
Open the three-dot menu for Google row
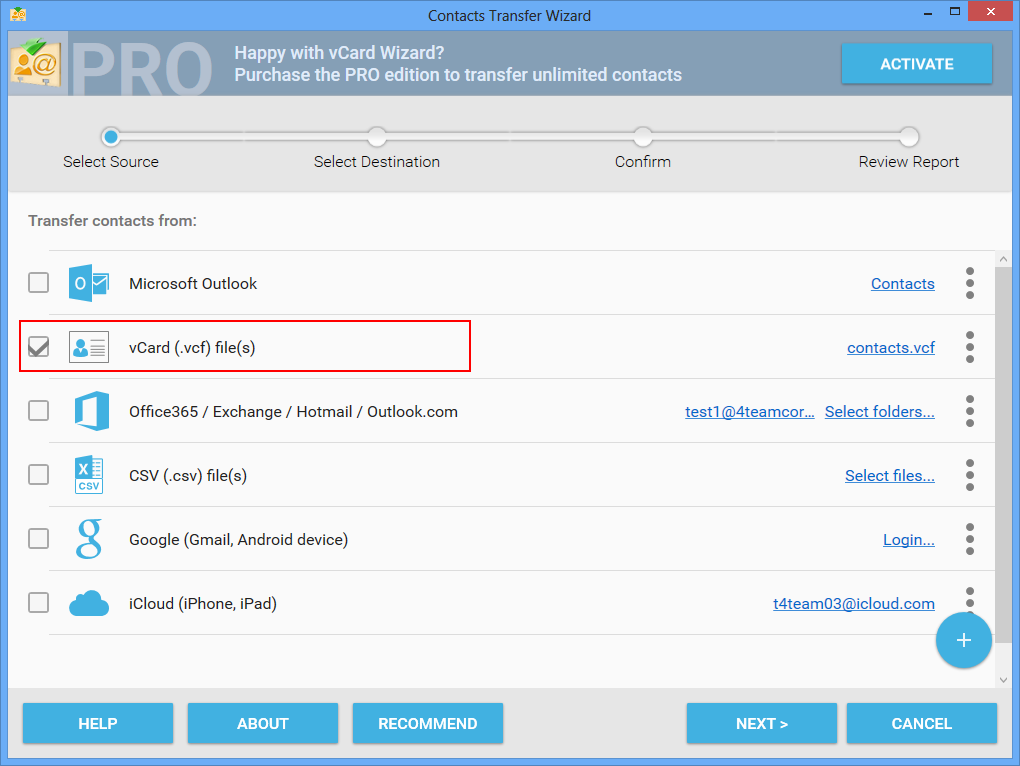[969, 539]
